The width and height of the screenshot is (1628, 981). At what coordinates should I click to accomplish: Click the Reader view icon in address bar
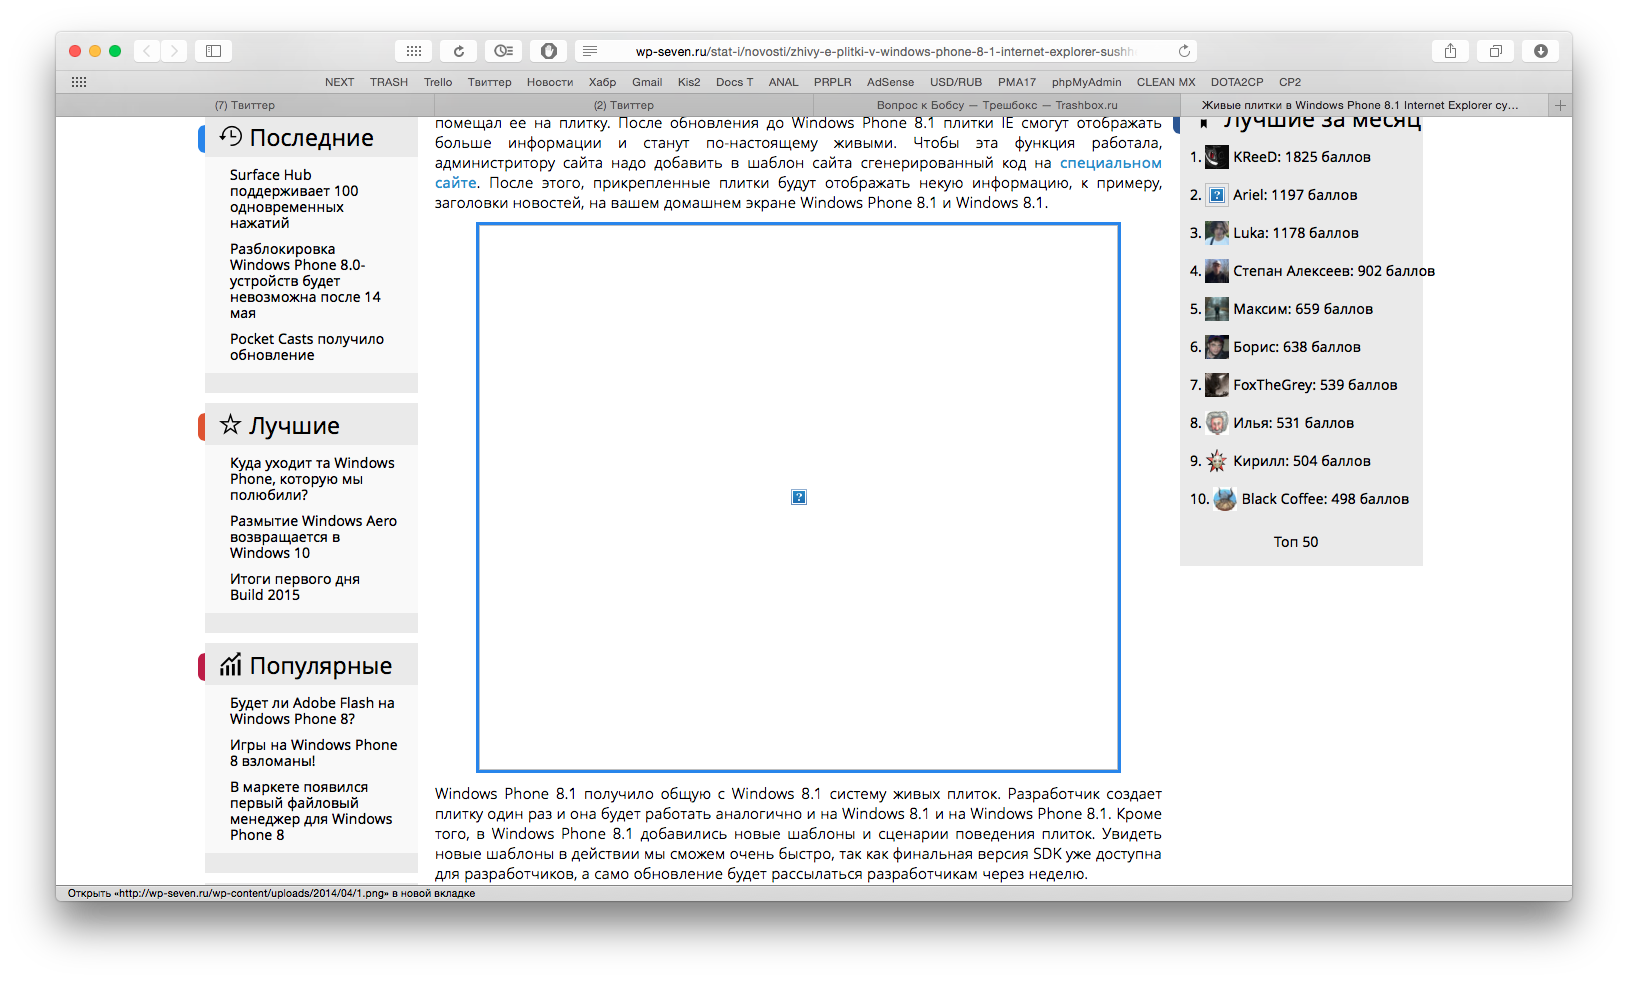pos(590,51)
